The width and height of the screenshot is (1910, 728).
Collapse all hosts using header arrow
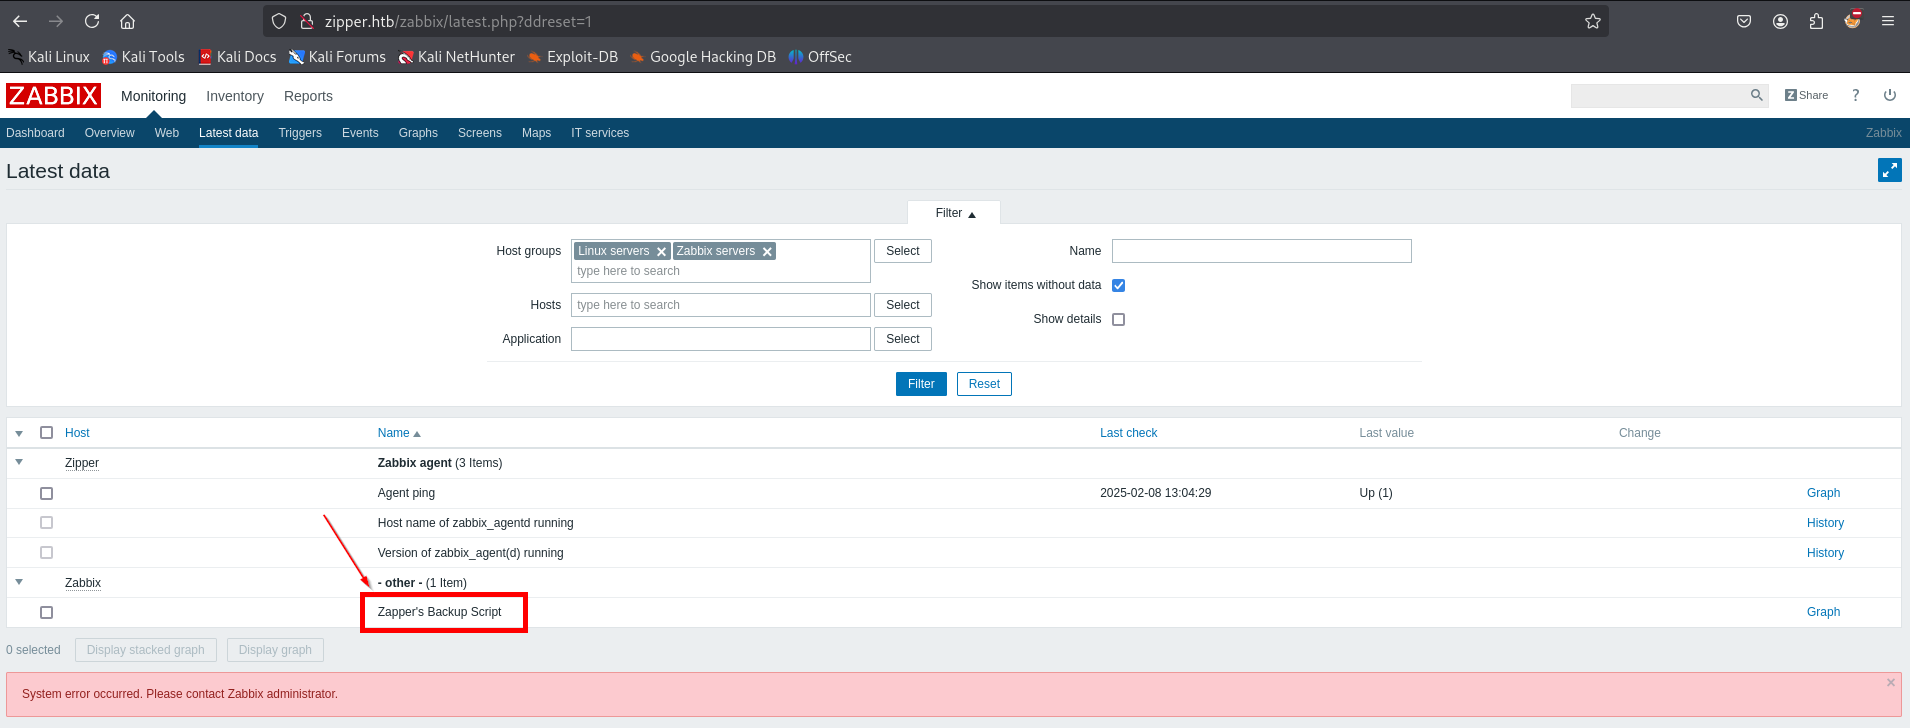19,433
